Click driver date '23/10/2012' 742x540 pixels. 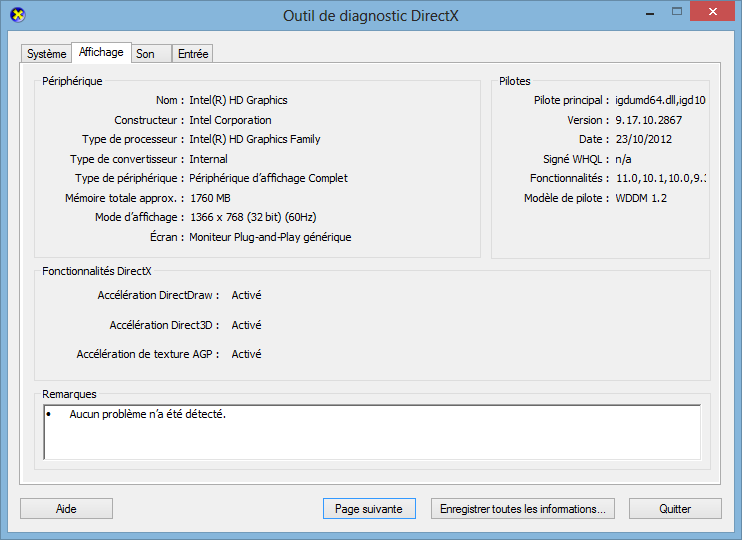click(x=644, y=139)
